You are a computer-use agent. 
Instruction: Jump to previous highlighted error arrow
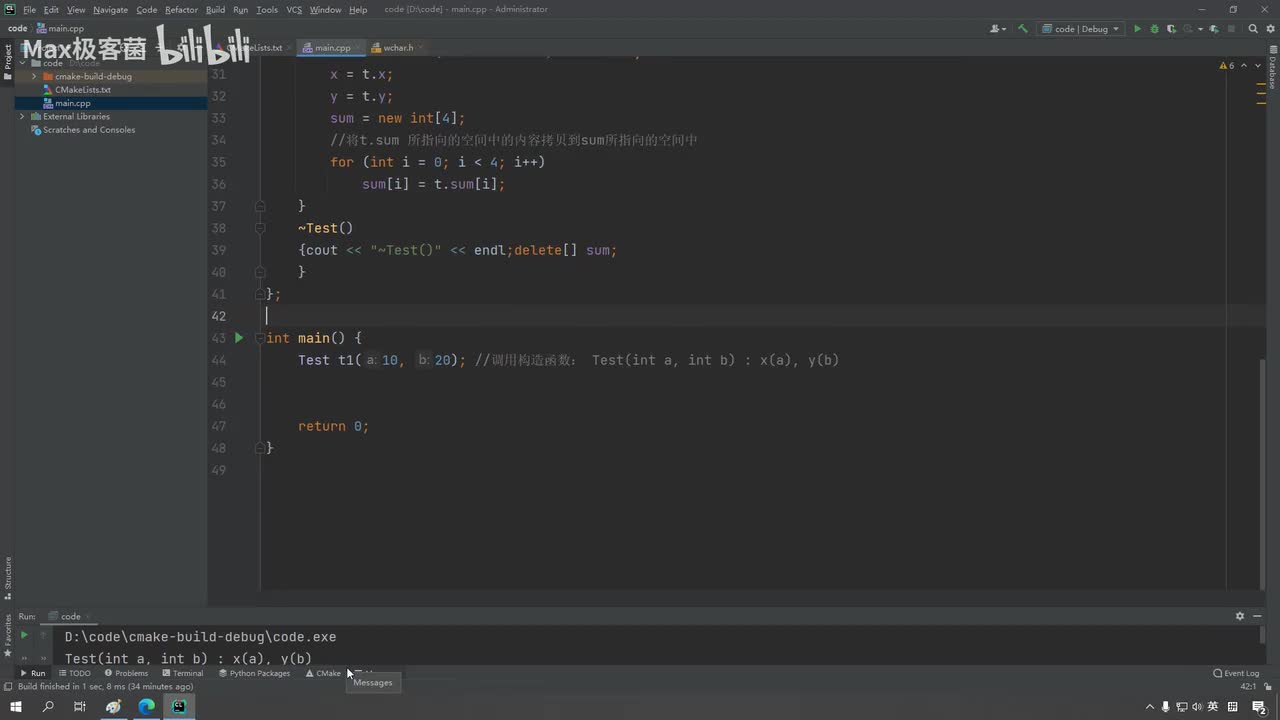click(1243, 66)
